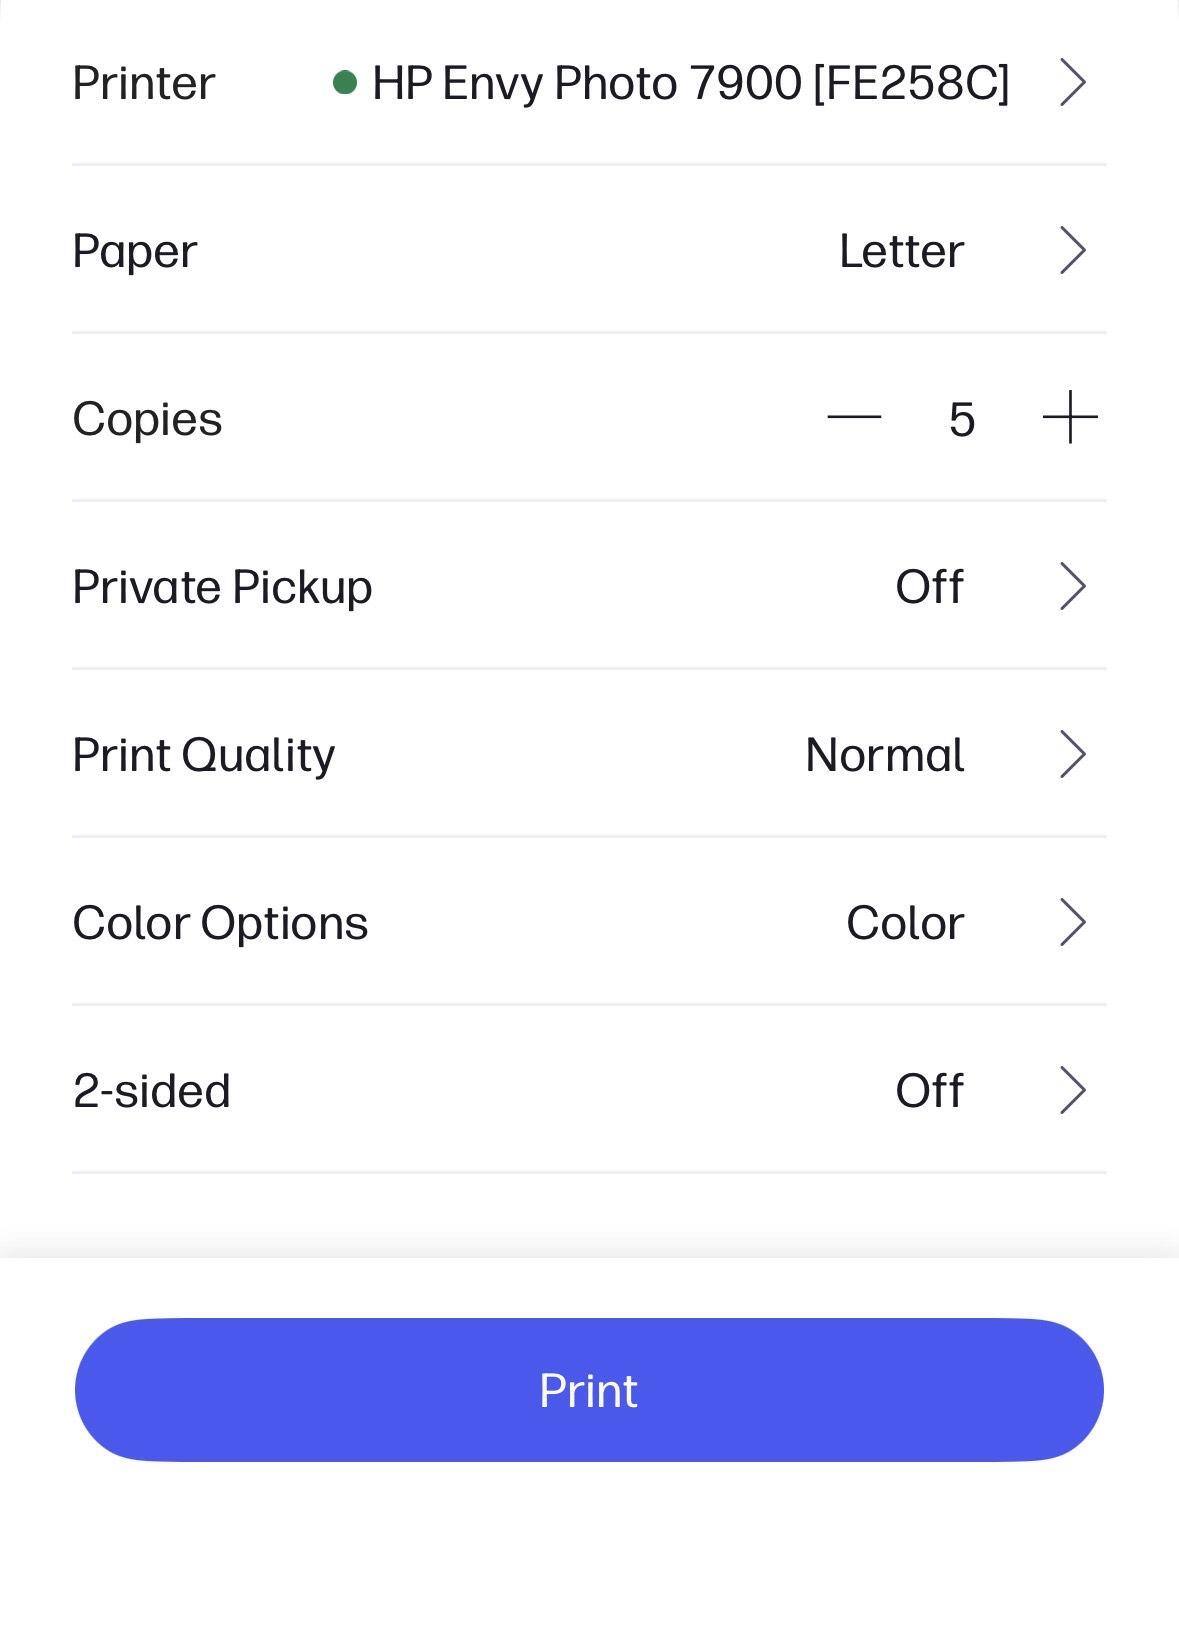This screenshot has width=1179, height=1627.
Task: Decrease copies with the minus icon
Action: [x=854, y=417]
